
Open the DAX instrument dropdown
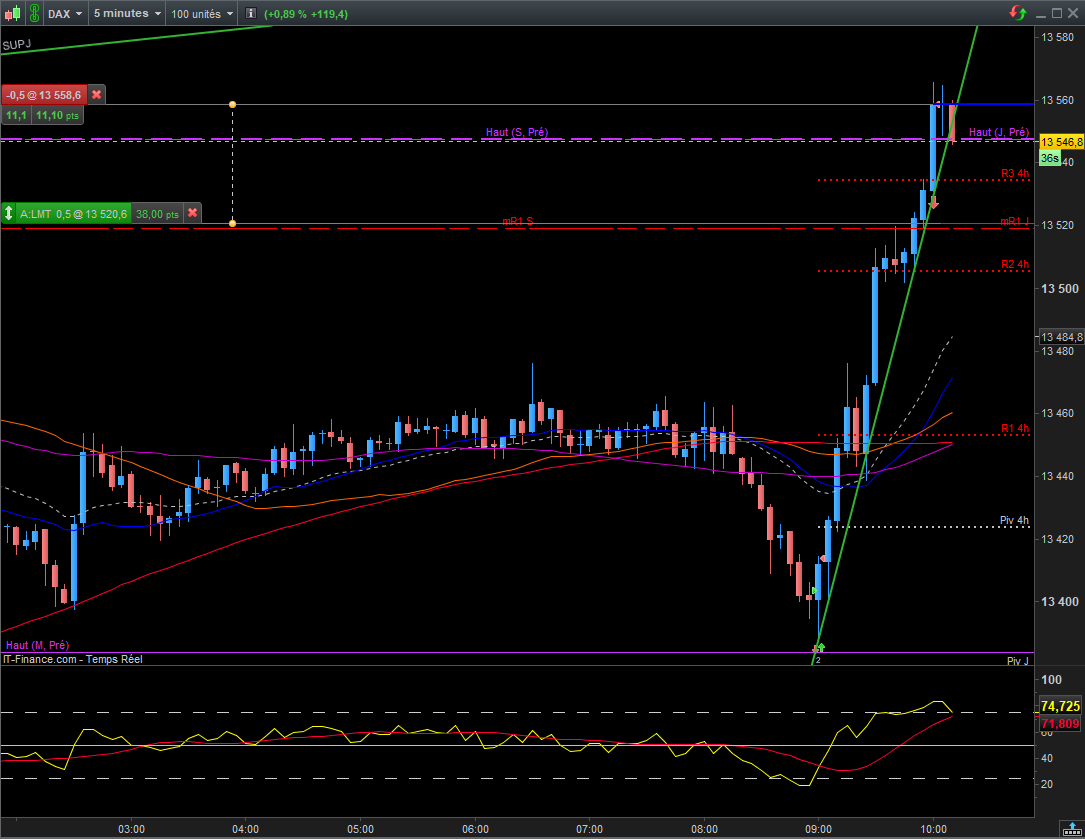coord(66,14)
